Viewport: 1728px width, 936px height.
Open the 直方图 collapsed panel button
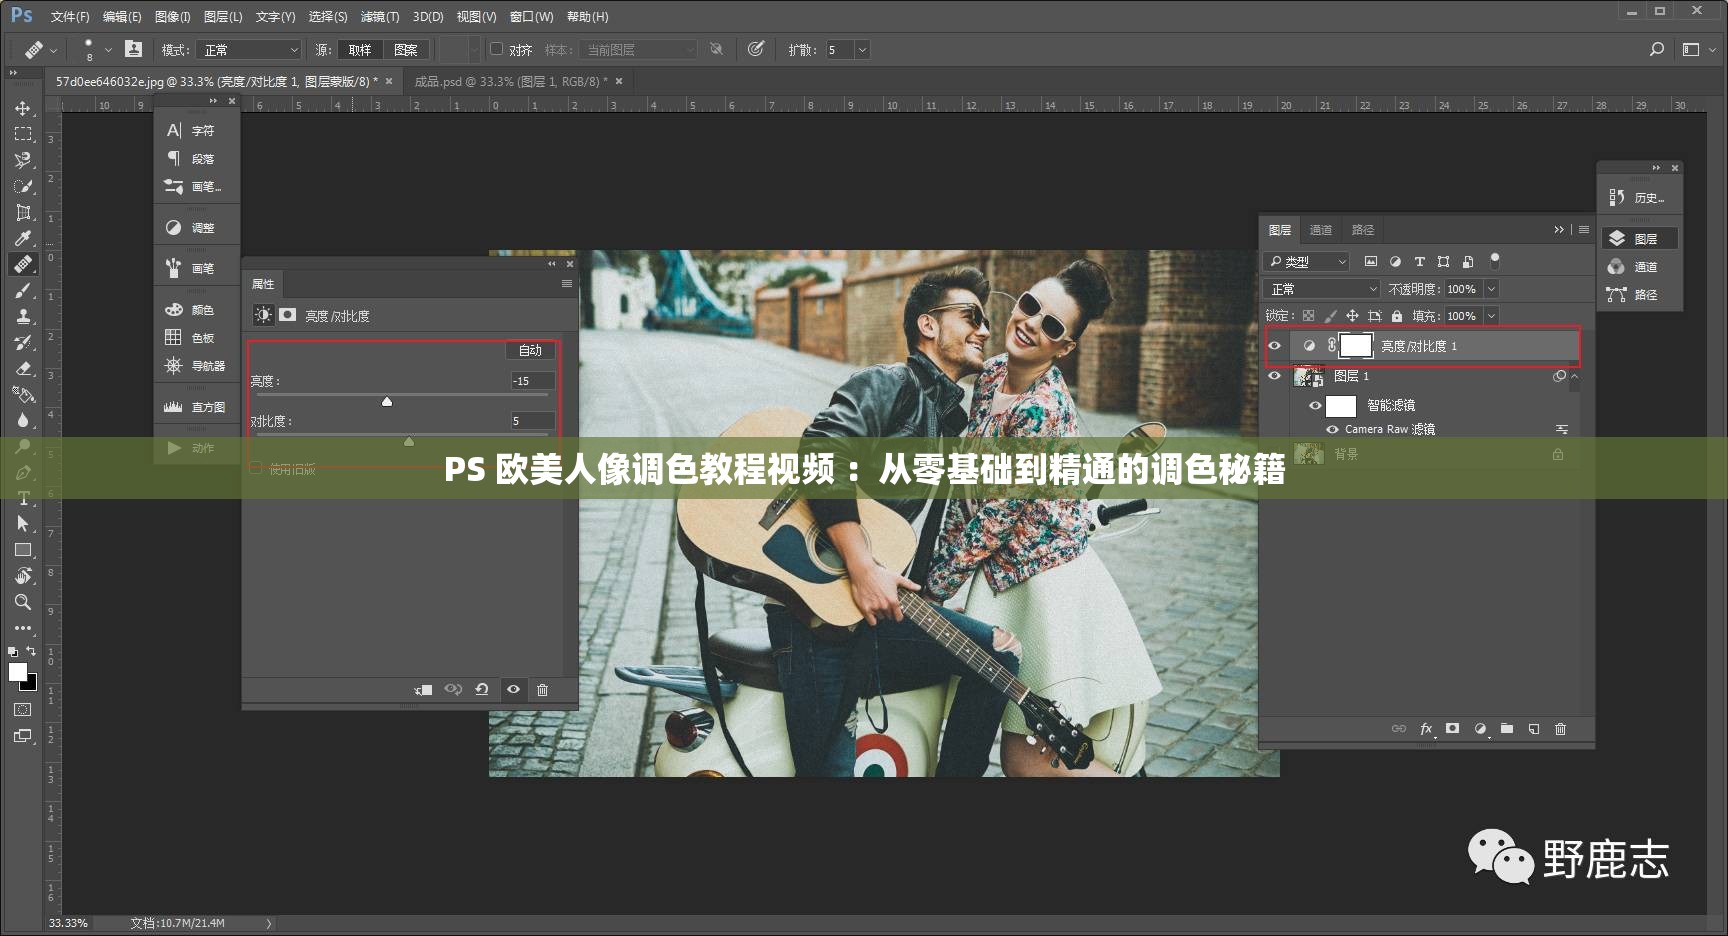(x=196, y=407)
